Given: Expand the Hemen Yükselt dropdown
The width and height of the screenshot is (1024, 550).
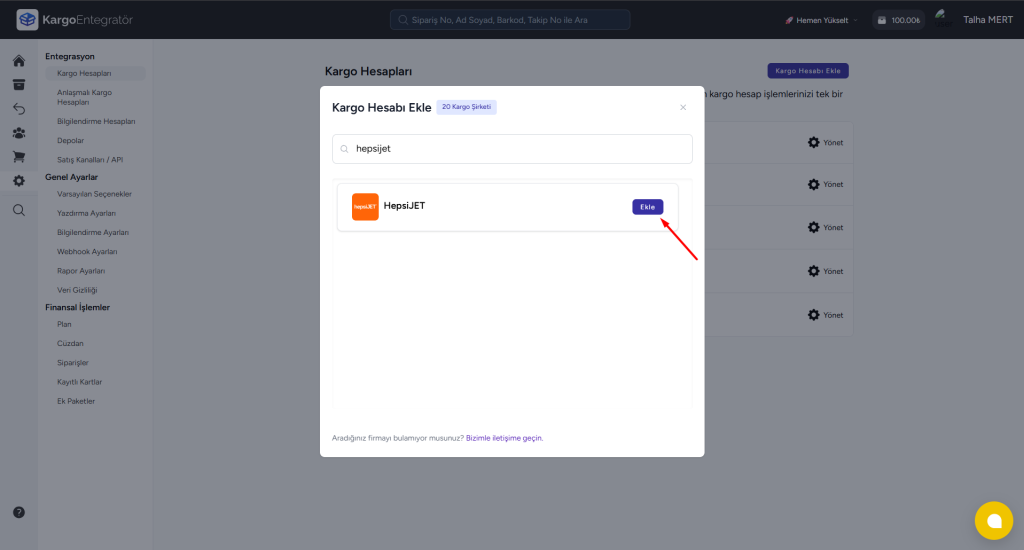Looking at the screenshot, I should point(822,20).
